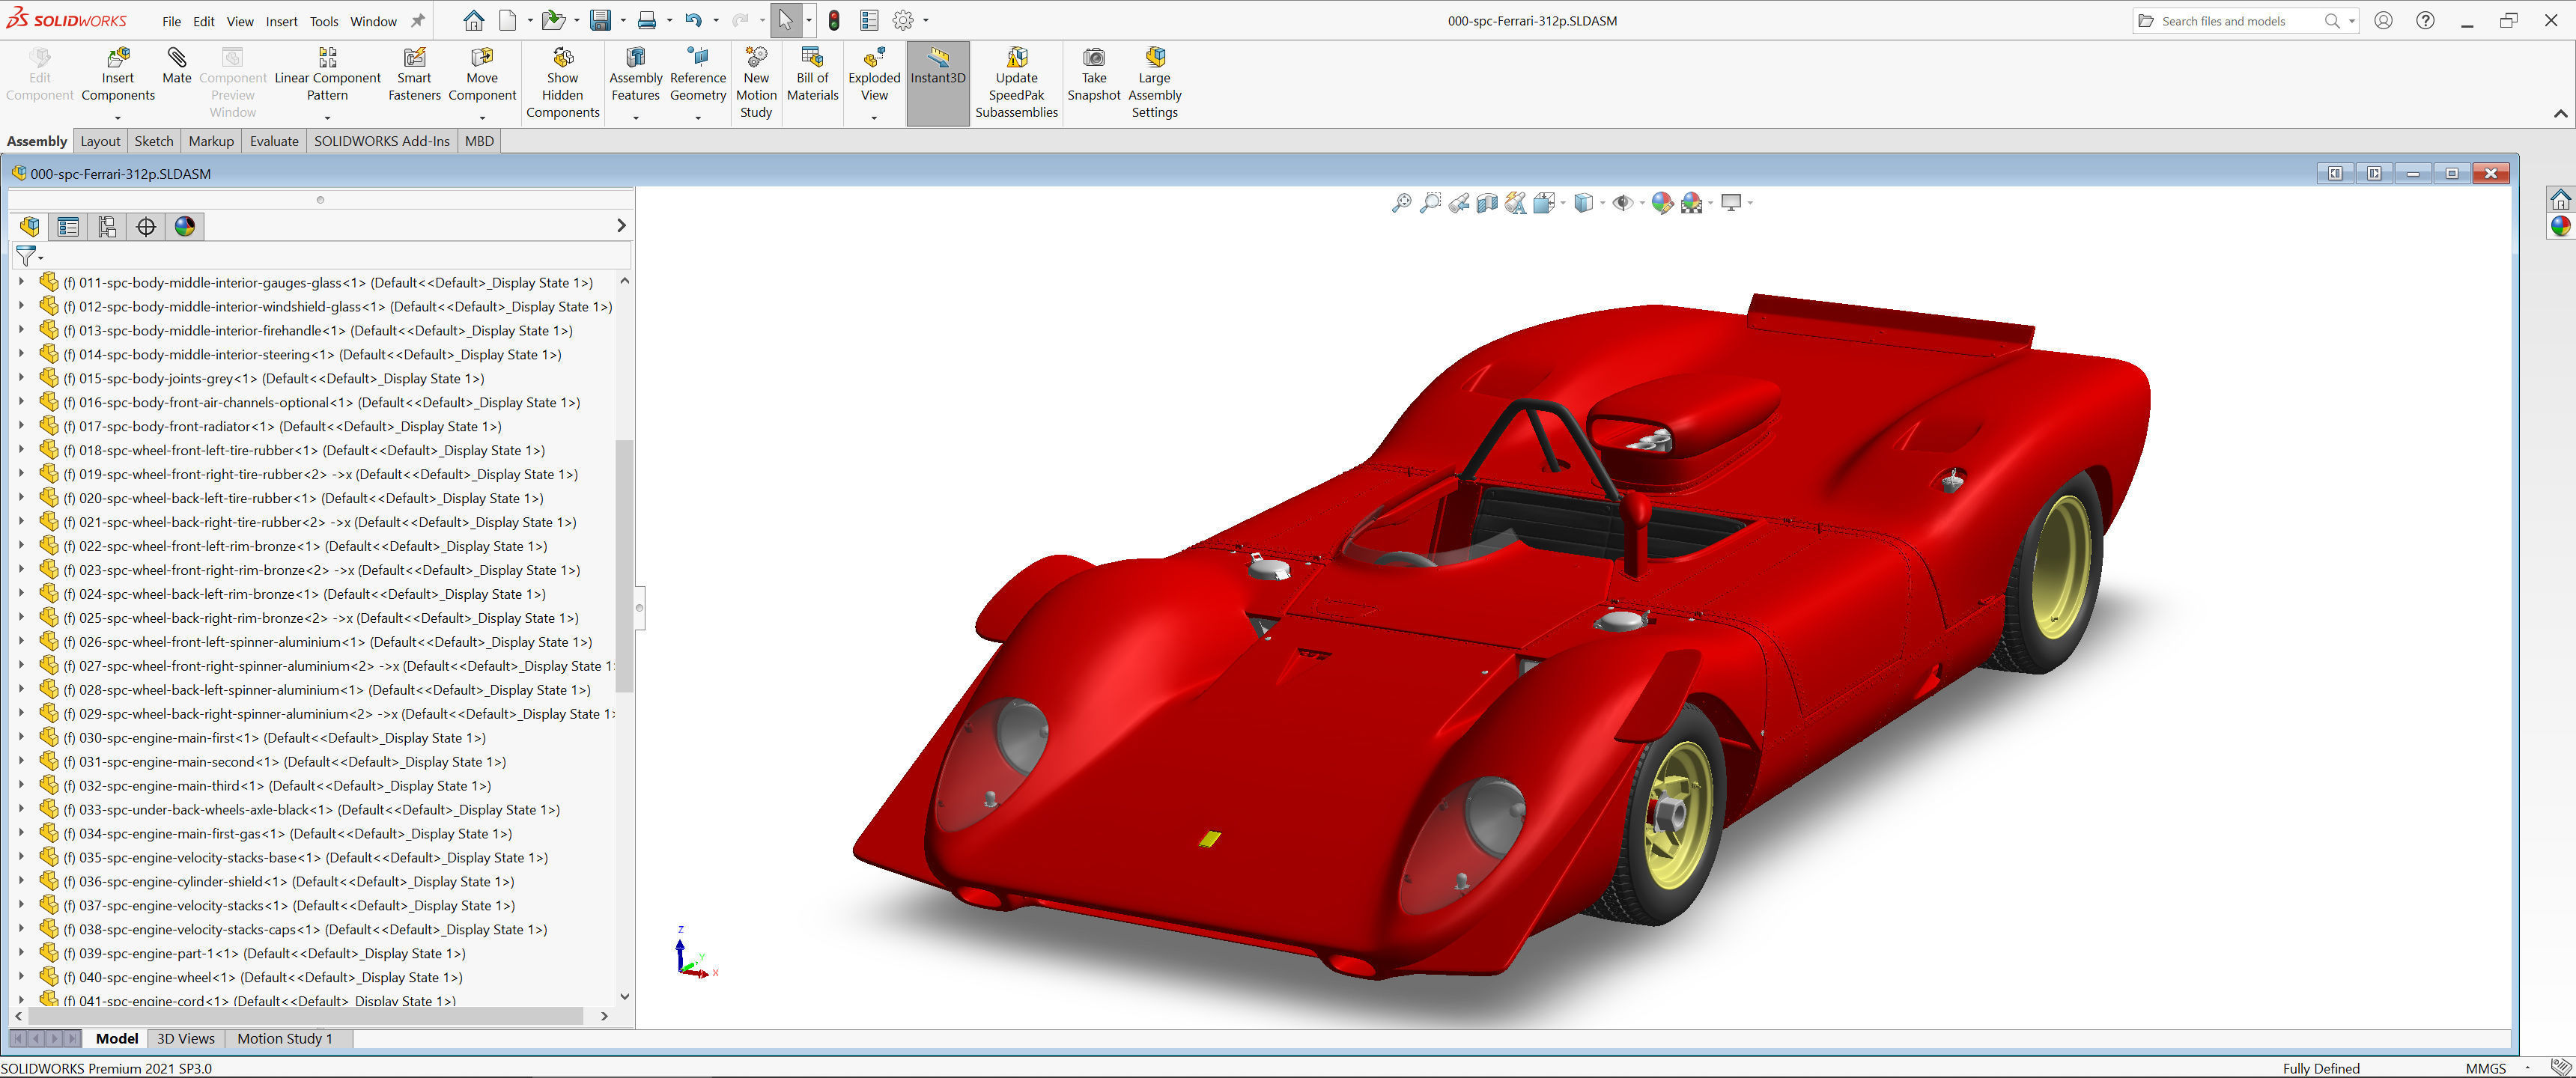Open the File menu

click(171, 21)
